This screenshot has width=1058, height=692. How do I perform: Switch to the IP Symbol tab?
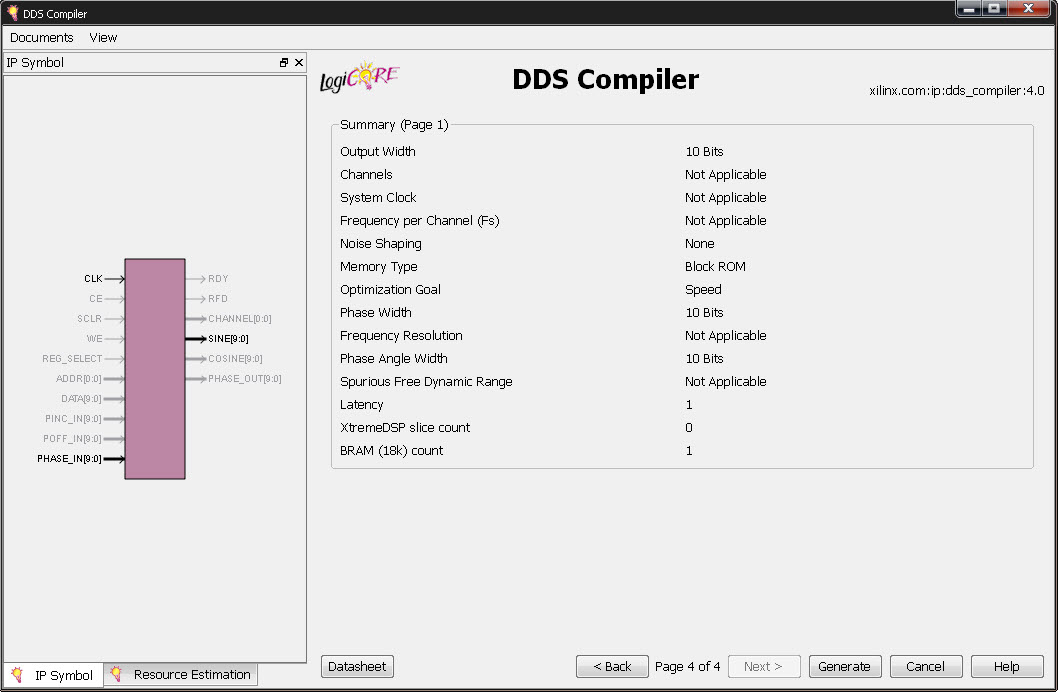pyautogui.click(x=53, y=675)
